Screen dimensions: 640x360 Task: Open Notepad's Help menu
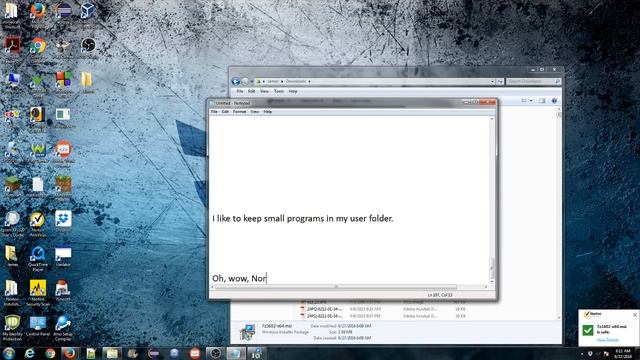267,111
